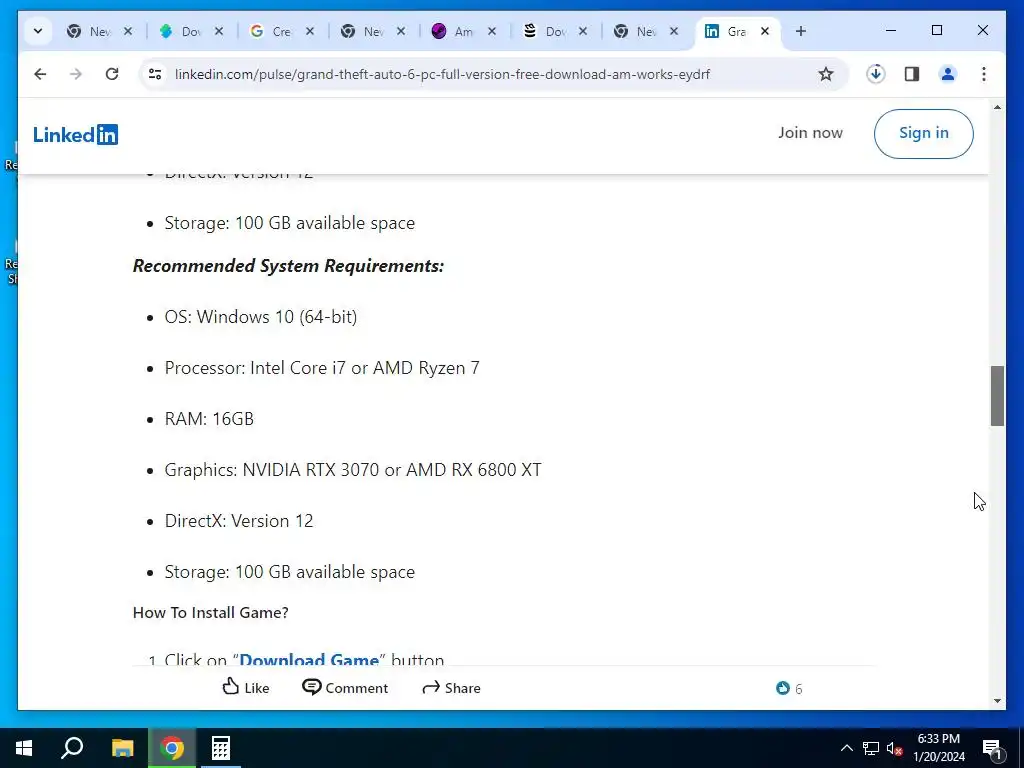The width and height of the screenshot is (1024, 768).
Task: Bookmark this page with star icon
Action: pos(826,74)
